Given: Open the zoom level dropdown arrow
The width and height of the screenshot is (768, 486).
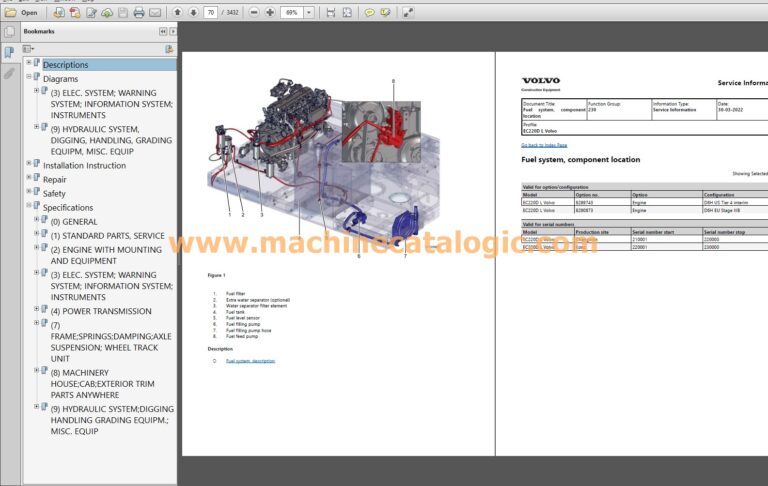Looking at the screenshot, I should [309, 12].
